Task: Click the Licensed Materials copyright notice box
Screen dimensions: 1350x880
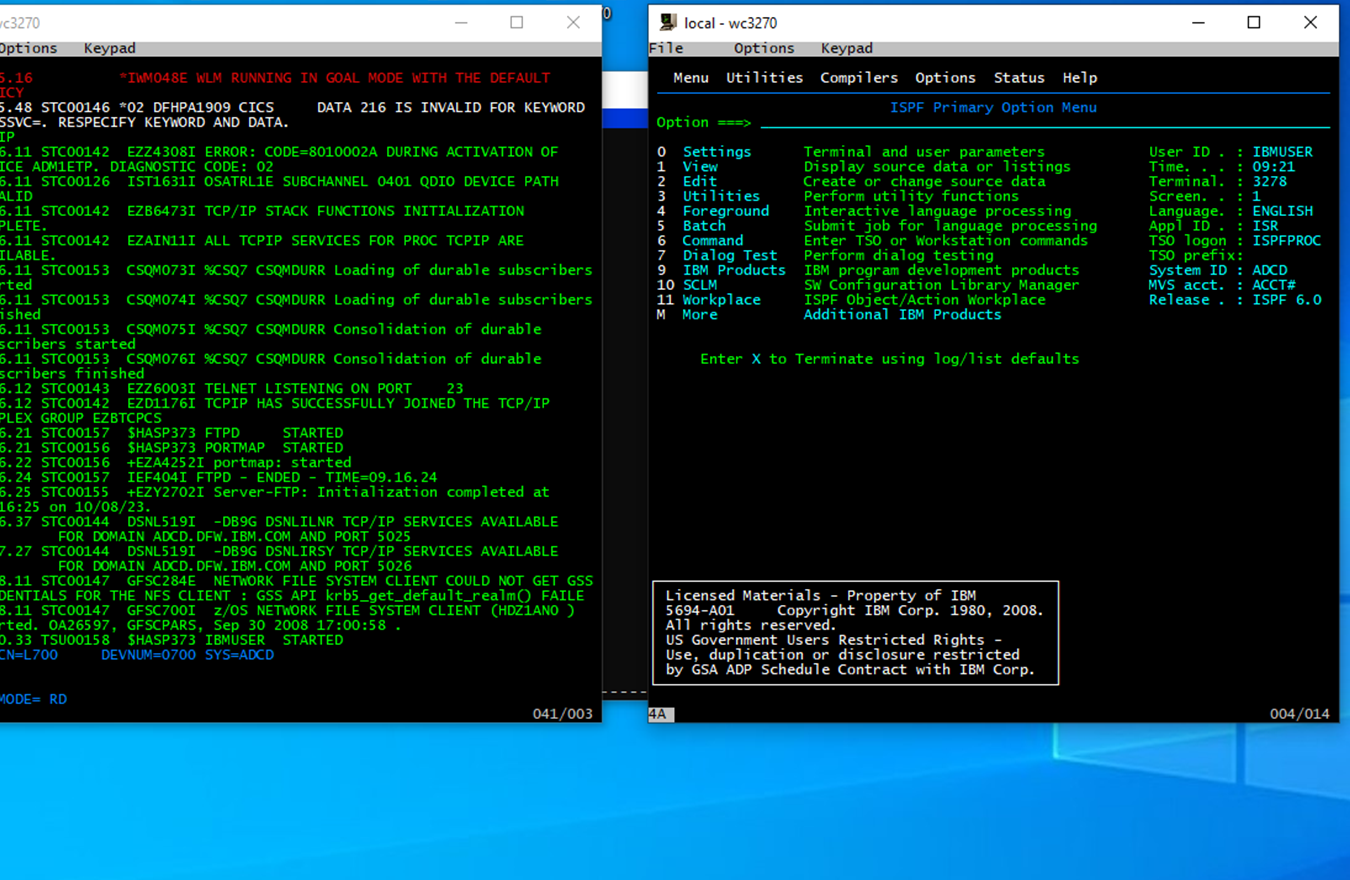Action: pos(855,633)
